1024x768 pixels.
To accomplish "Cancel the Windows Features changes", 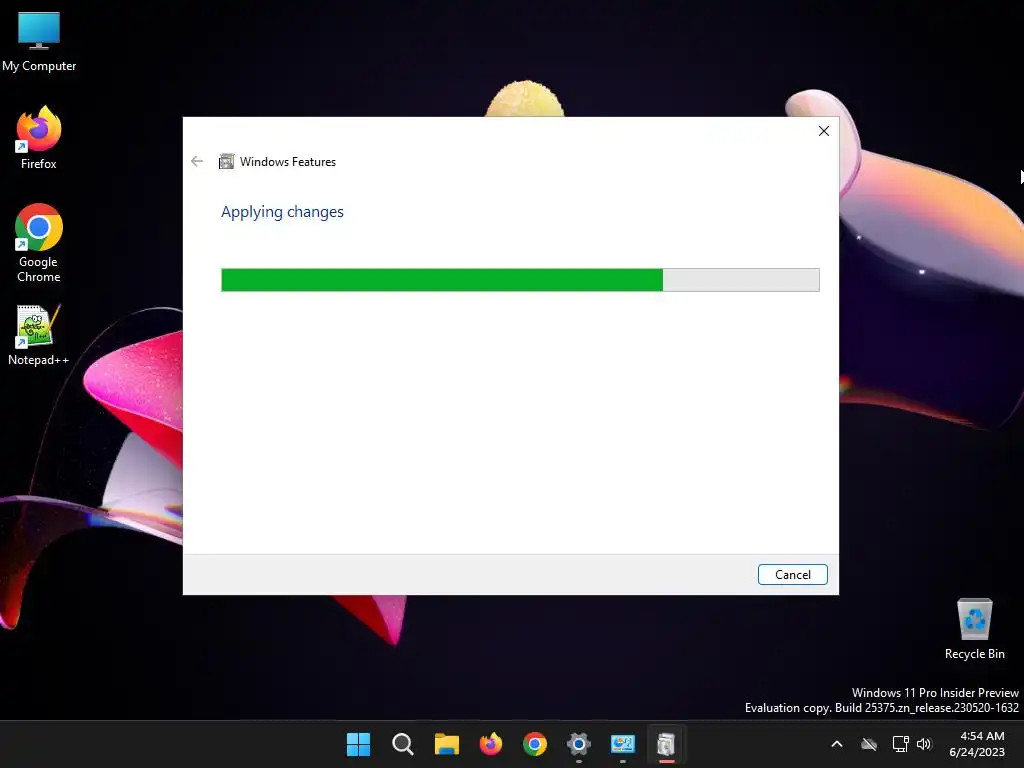I will 792,575.
